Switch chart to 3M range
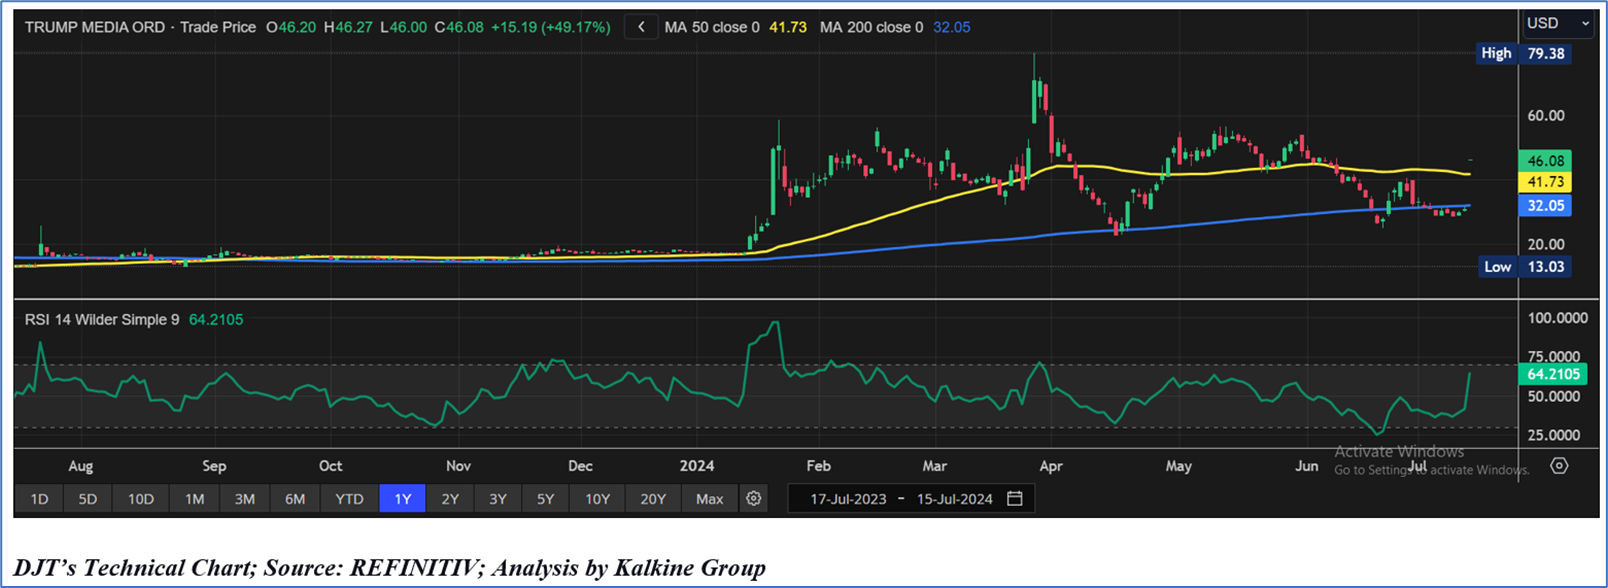The image size is (1608, 588). pyautogui.click(x=244, y=498)
